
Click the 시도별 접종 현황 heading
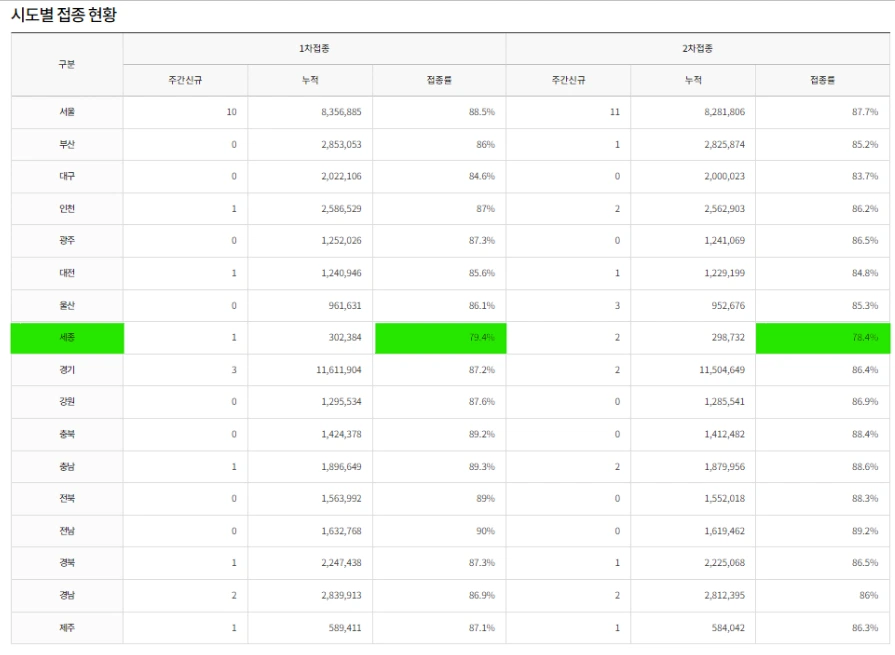(64, 14)
